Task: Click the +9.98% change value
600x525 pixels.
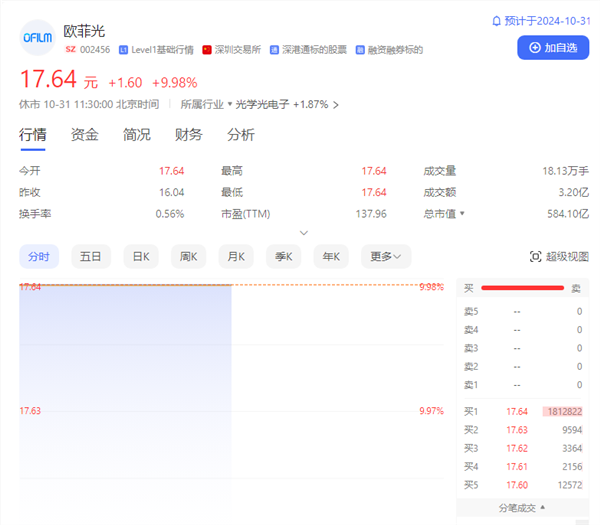Action: click(175, 83)
